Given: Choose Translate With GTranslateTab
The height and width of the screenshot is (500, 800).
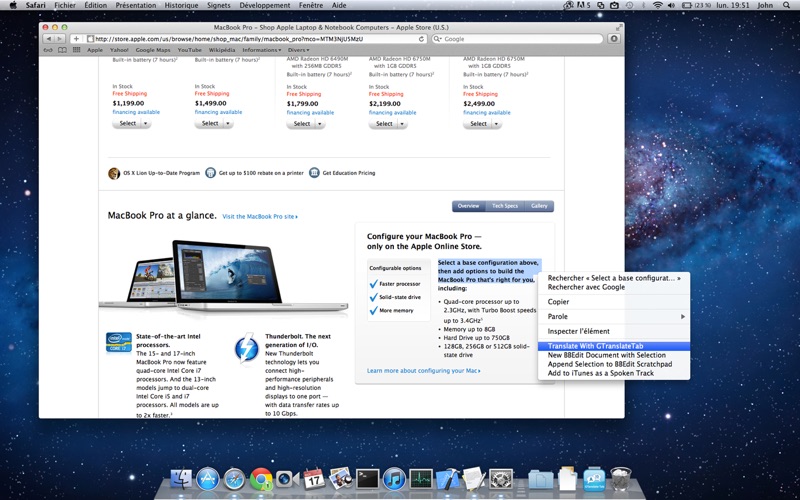Looking at the screenshot, I should 614,346.
